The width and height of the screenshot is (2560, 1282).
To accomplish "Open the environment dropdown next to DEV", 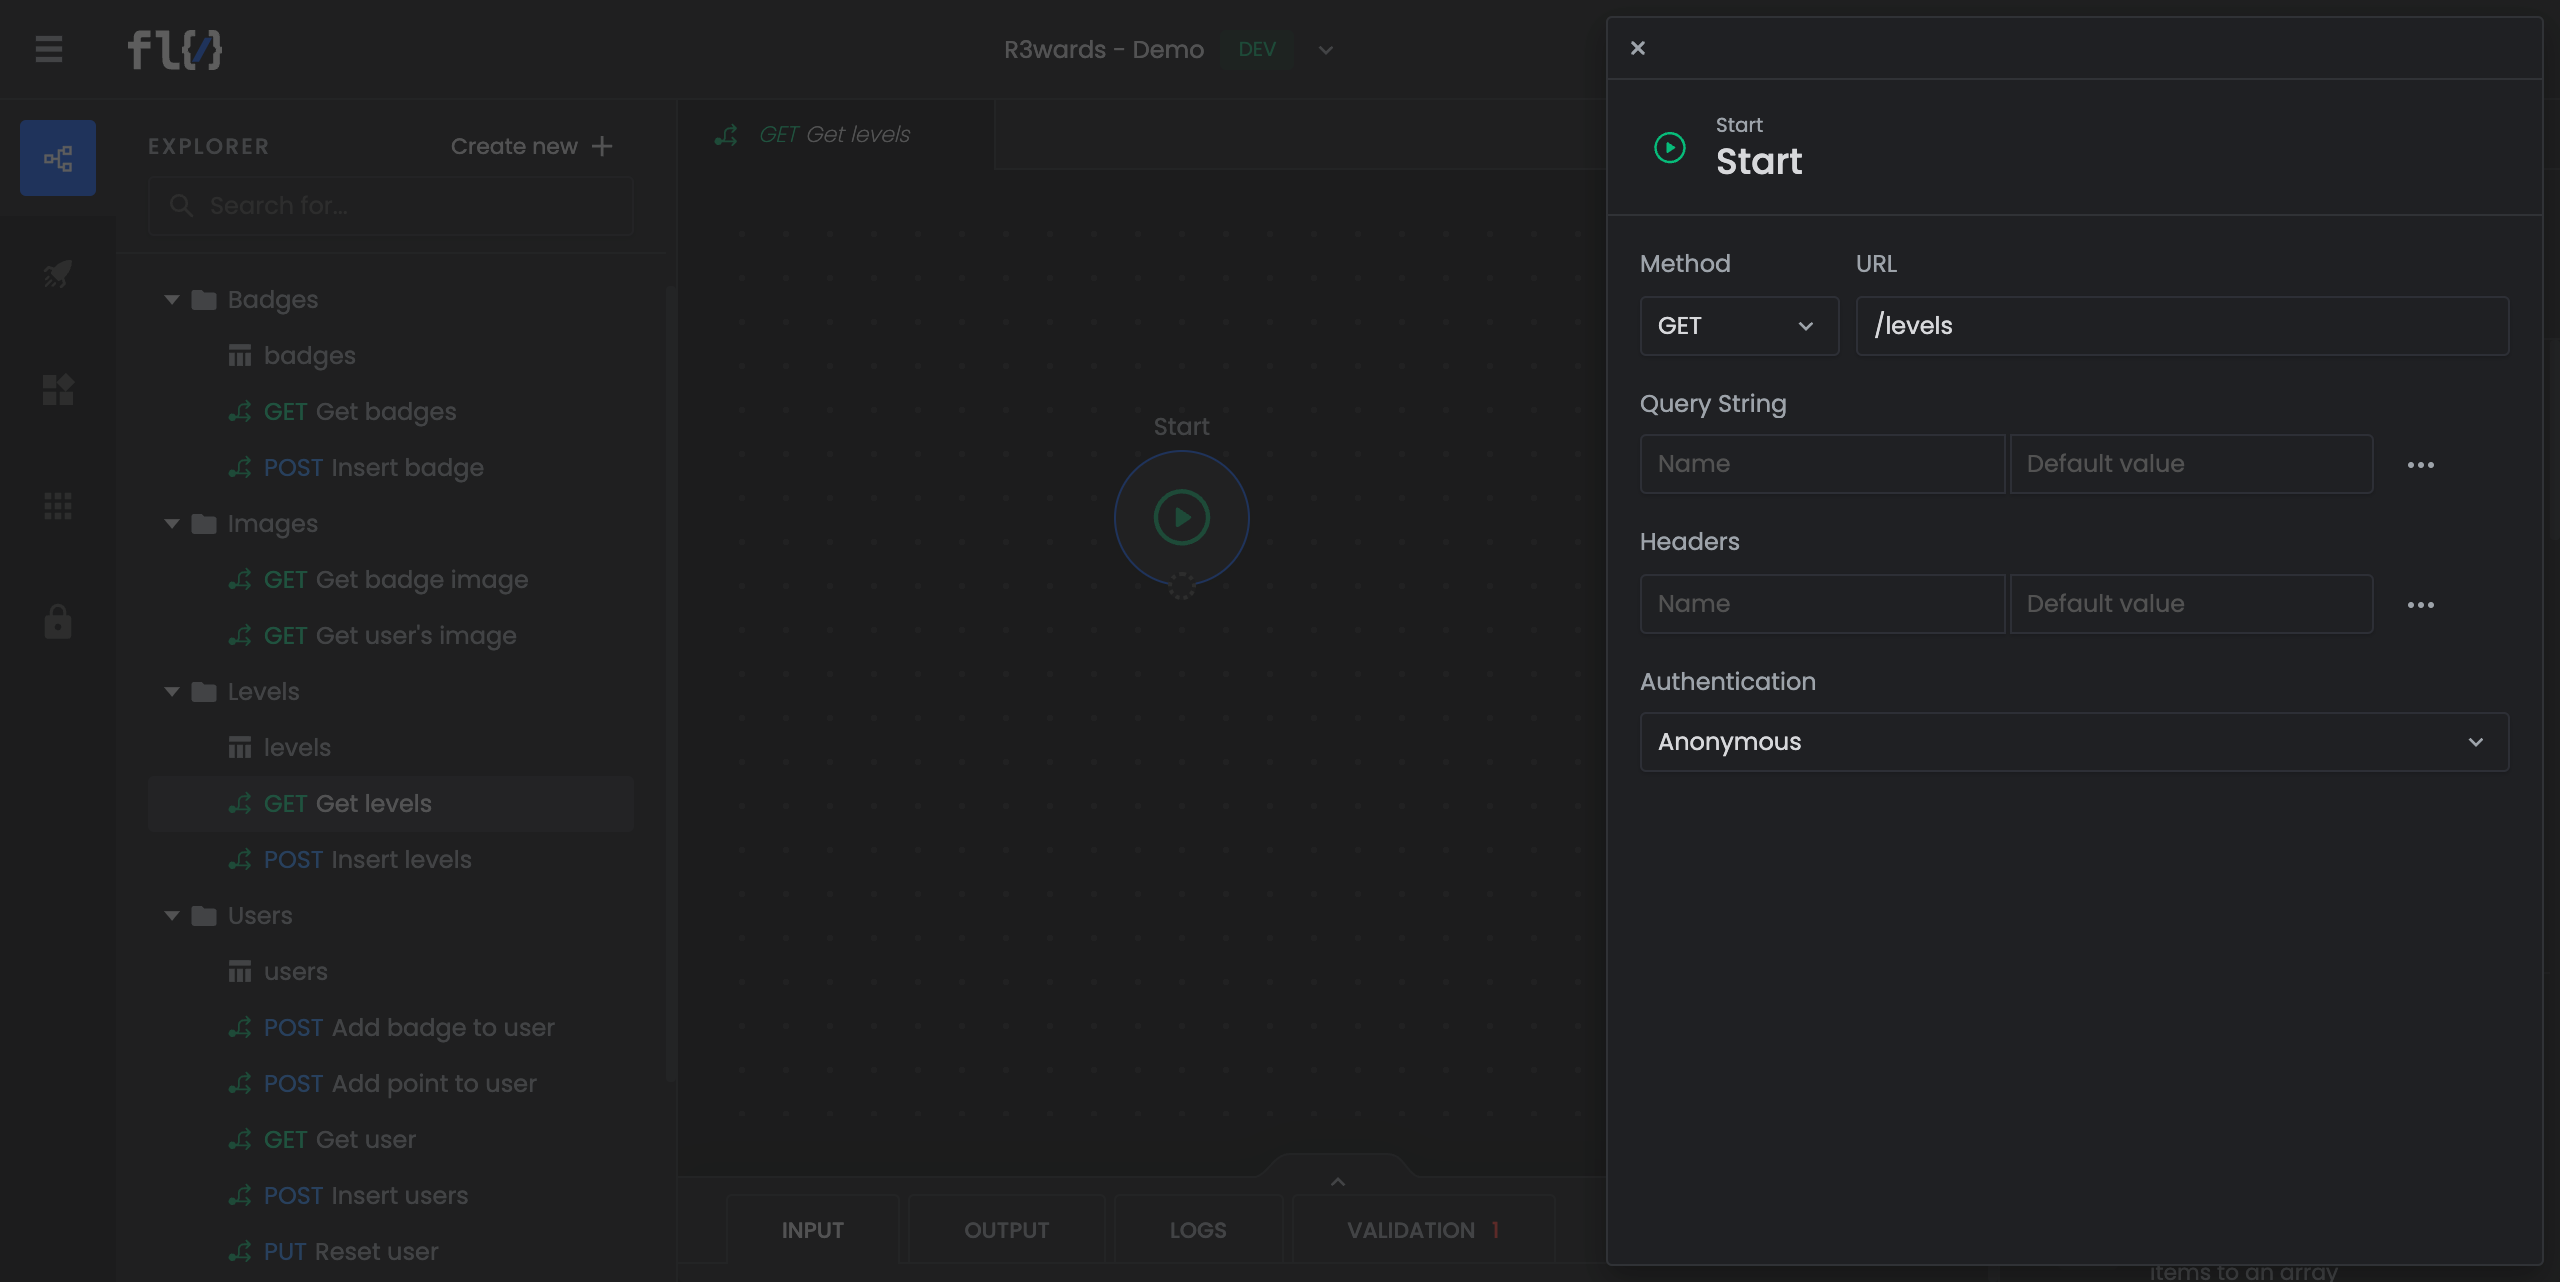I will pyautogui.click(x=1325, y=50).
